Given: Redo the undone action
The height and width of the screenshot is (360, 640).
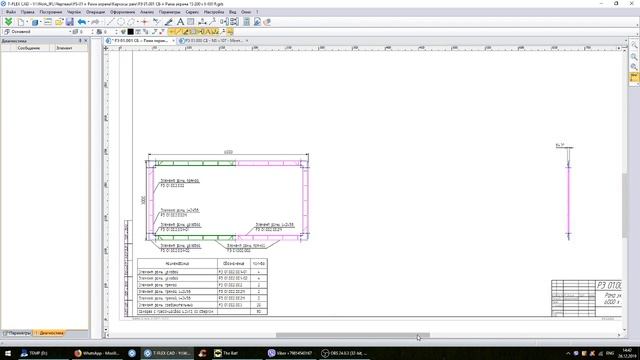Looking at the screenshot, I should 95,22.
